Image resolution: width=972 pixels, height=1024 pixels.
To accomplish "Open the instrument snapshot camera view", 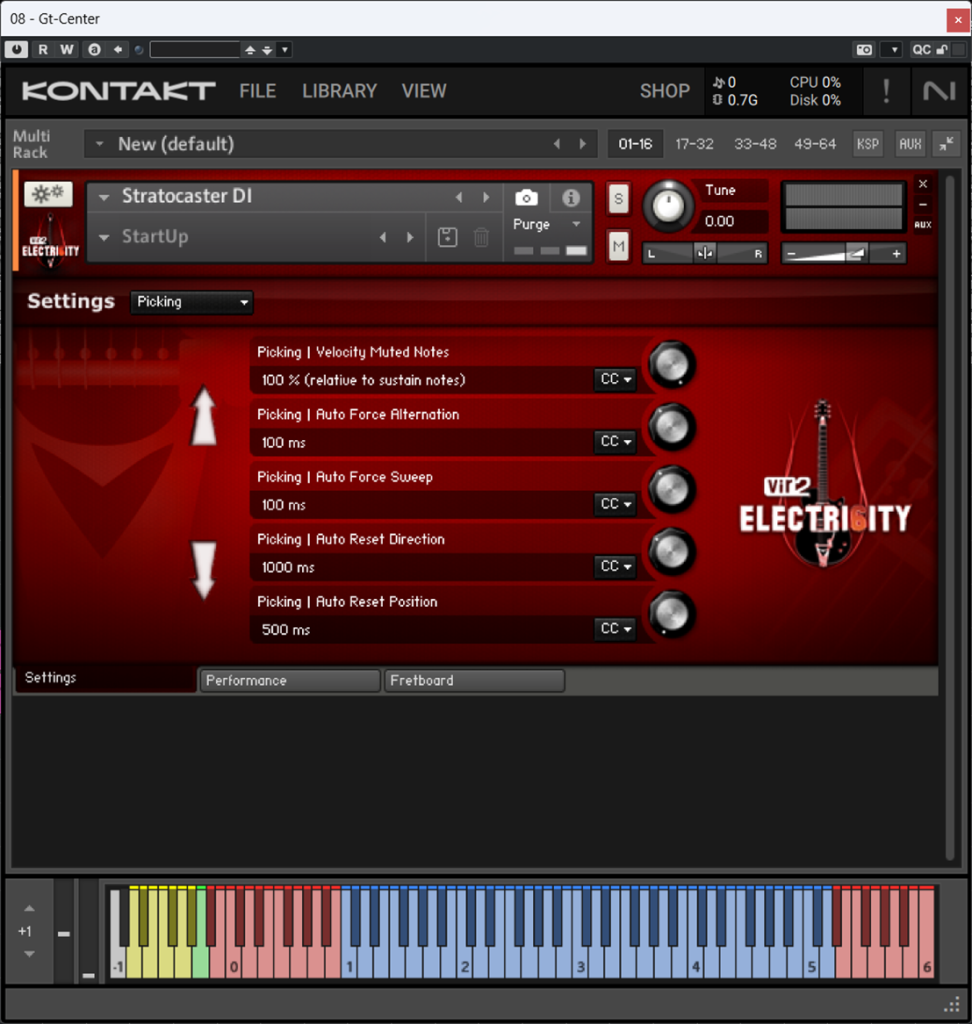I will (526, 198).
